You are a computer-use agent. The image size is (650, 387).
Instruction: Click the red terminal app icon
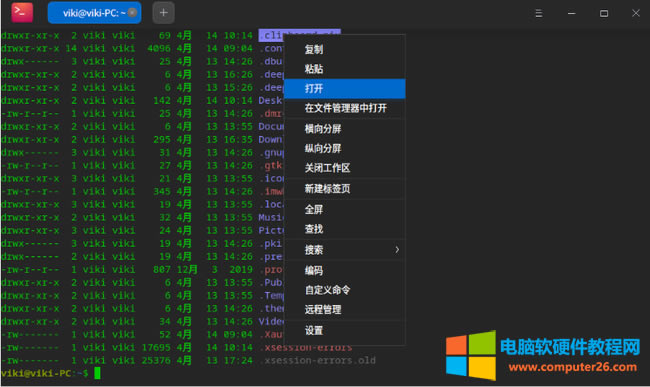click(x=22, y=12)
